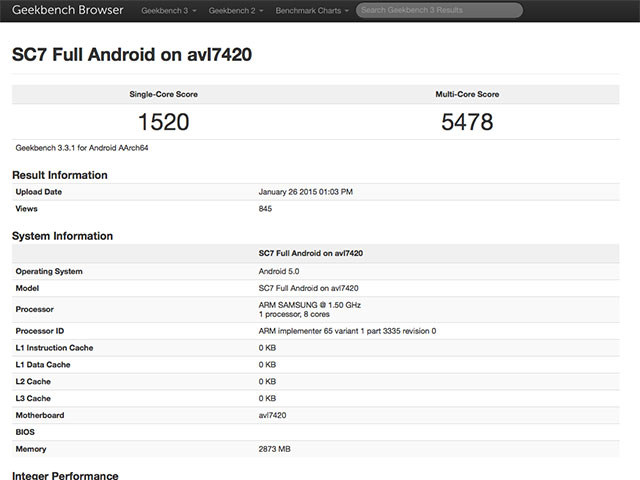Select the L1 Instruction Cache 0 KB value
Viewport: 640px width, 480px height.
tap(267, 348)
